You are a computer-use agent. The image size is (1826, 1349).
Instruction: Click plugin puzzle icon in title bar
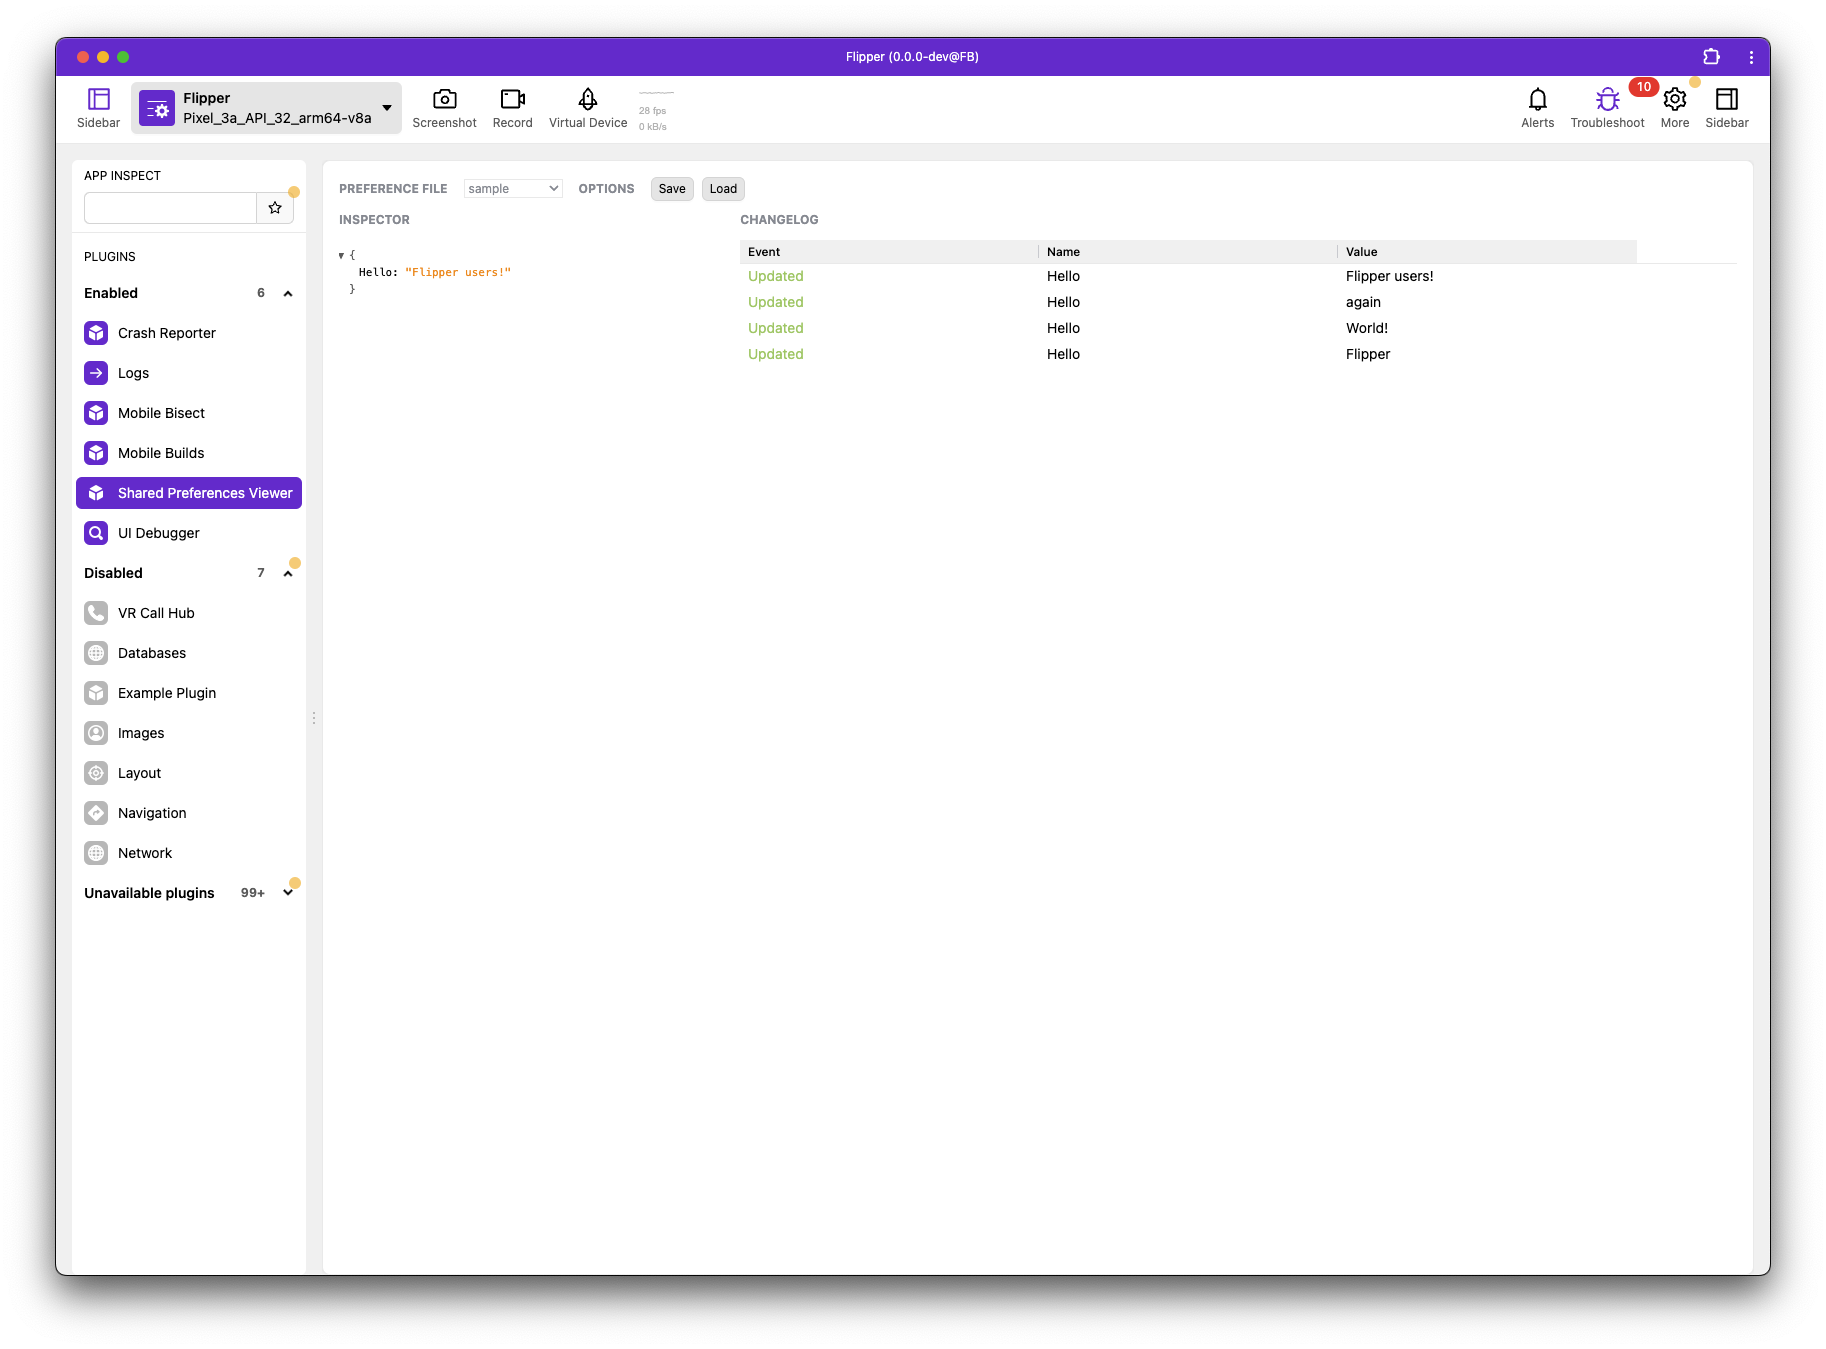(1711, 57)
